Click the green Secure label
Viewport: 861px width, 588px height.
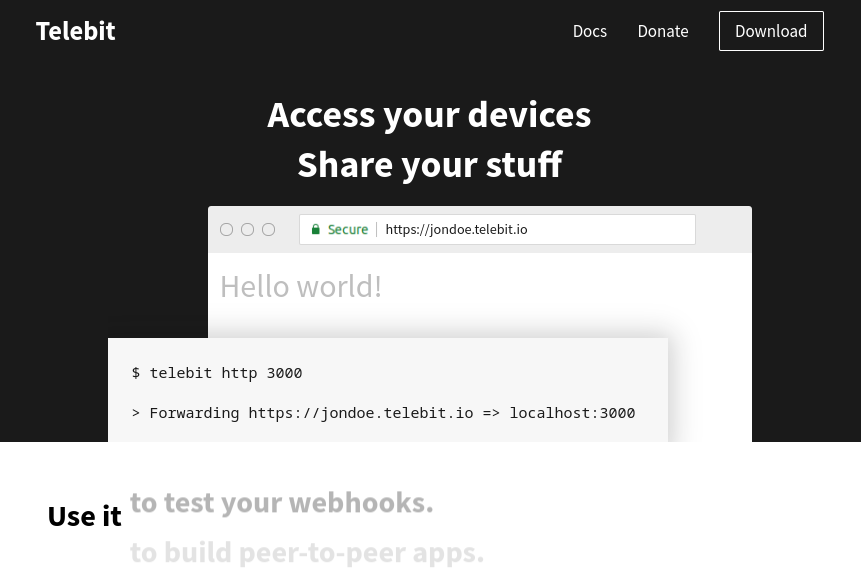click(348, 229)
